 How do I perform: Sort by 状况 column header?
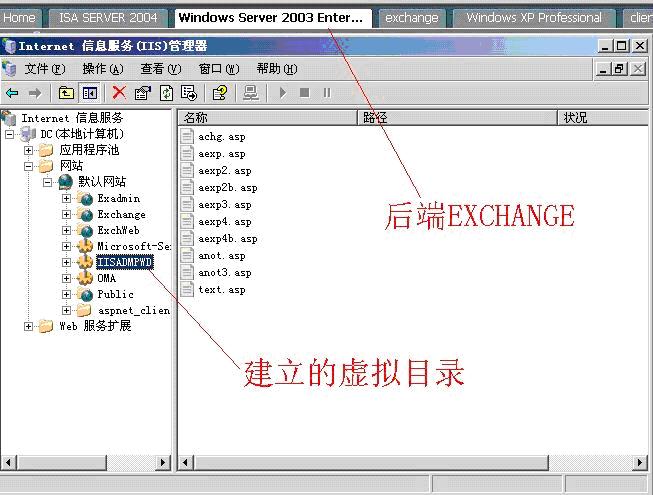pyautogui.click(x=603, y=118)
